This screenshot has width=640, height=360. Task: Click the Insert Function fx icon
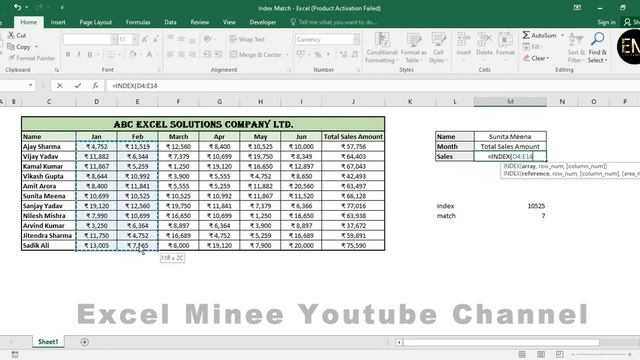95,85
